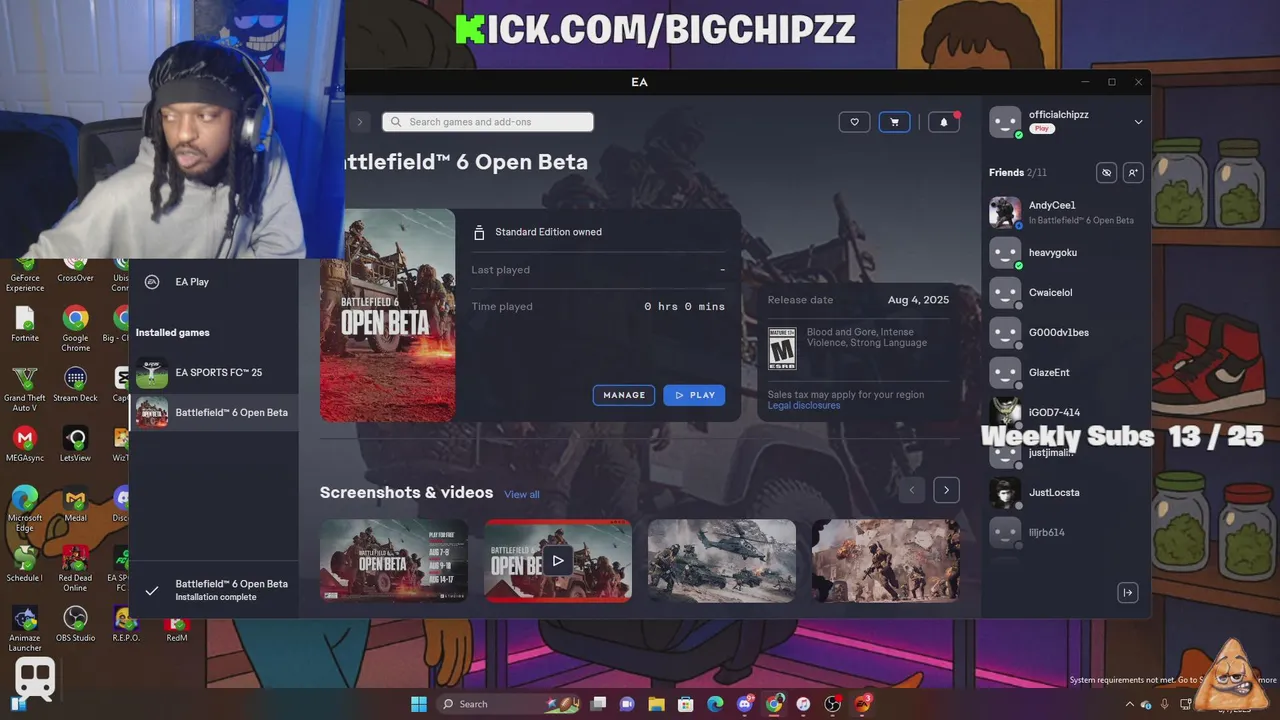Open the Schedule I desktop icon
The image size is (1280, 720).
click(x=24, y=563)
